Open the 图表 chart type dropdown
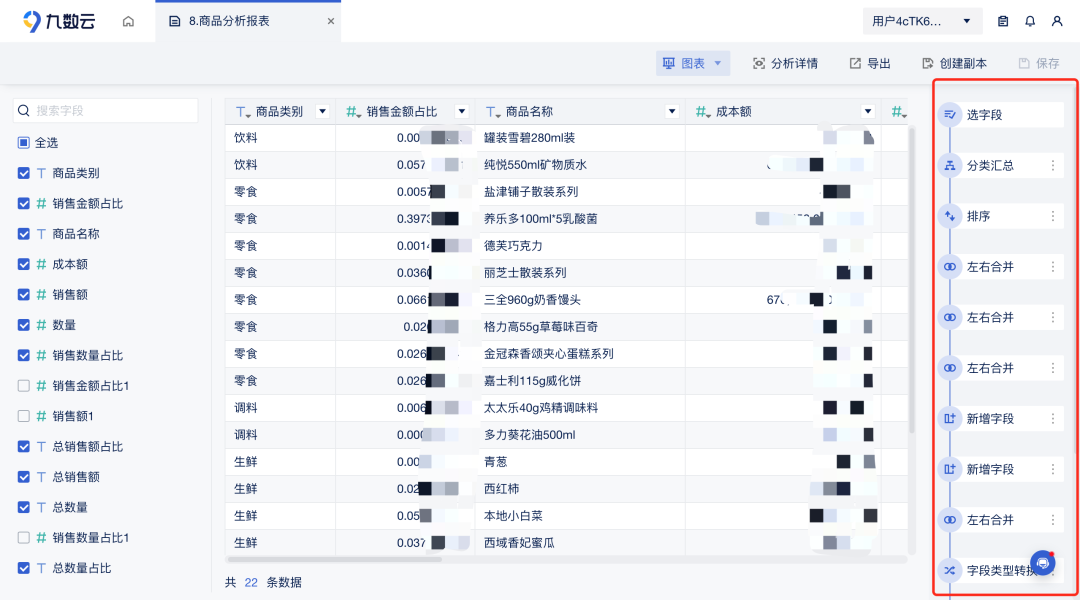 [693, 62]
